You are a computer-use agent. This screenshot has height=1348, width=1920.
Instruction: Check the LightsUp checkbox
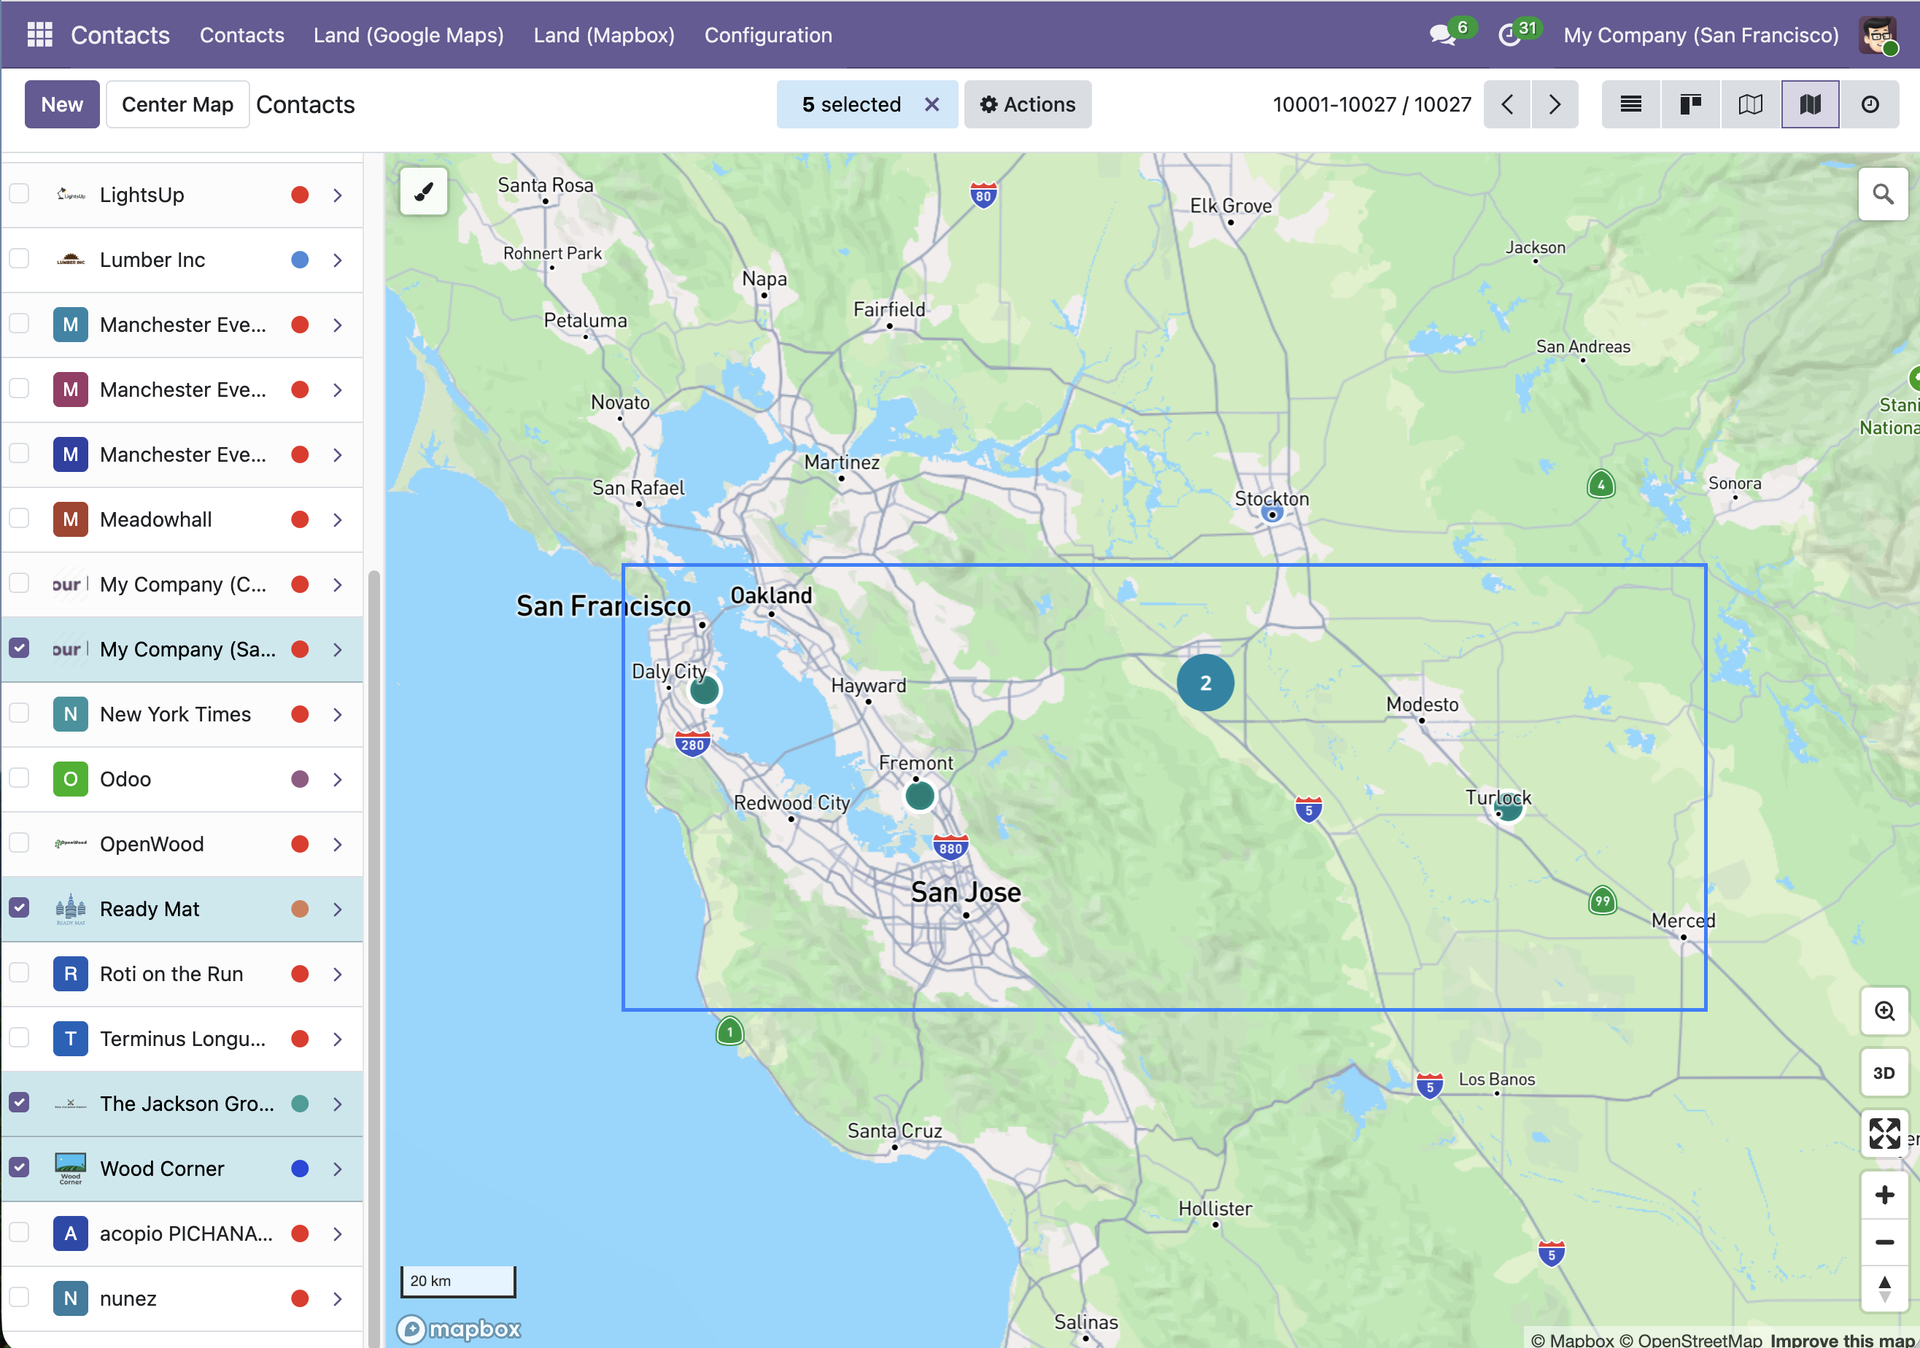(x=19, y=194)
